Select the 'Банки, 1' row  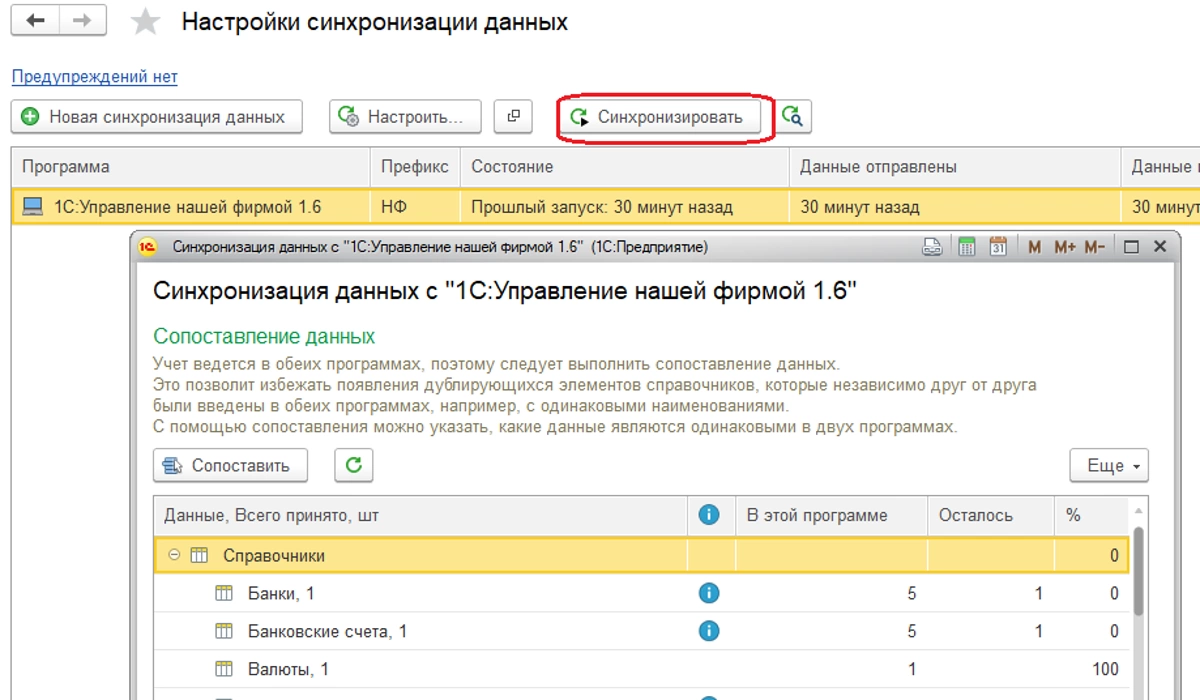[x=641, y=594]
